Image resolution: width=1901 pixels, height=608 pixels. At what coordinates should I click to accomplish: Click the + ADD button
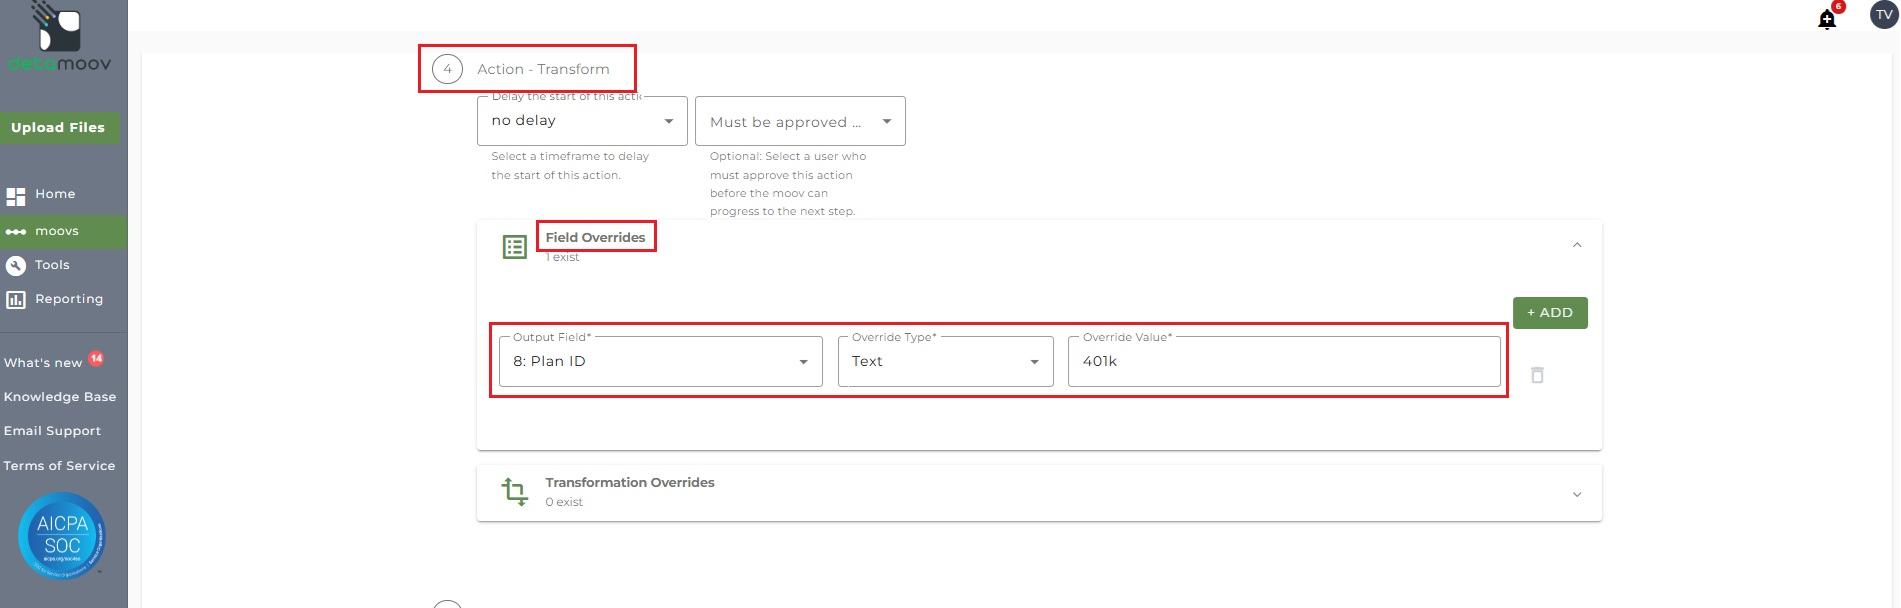(x=1550, y=313)
